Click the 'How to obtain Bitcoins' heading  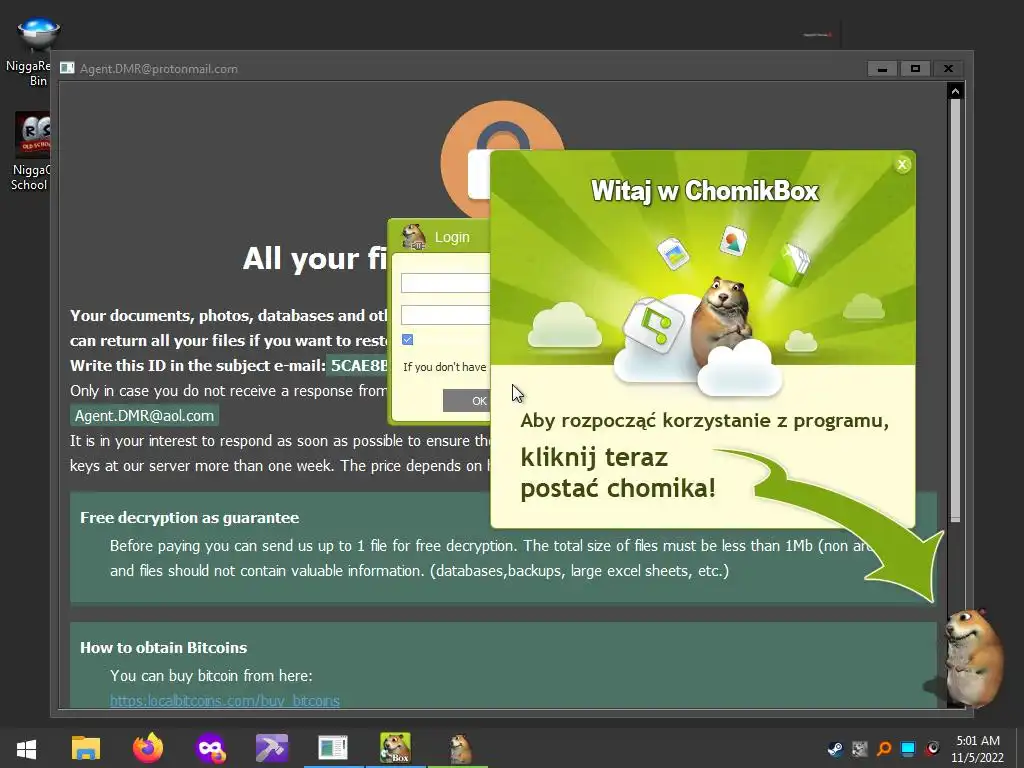click(x=163, y=648)
